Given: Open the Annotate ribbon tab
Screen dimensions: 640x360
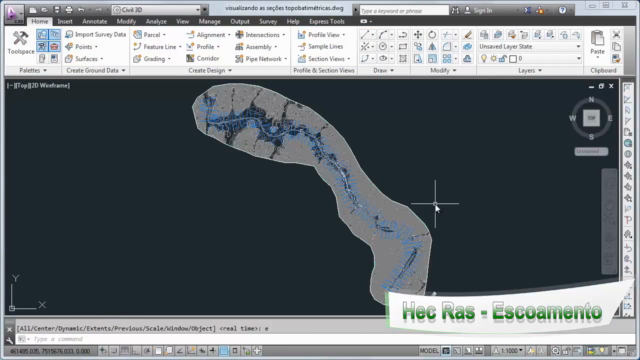Looking at the screenshot, I should [x=94, y=21].
